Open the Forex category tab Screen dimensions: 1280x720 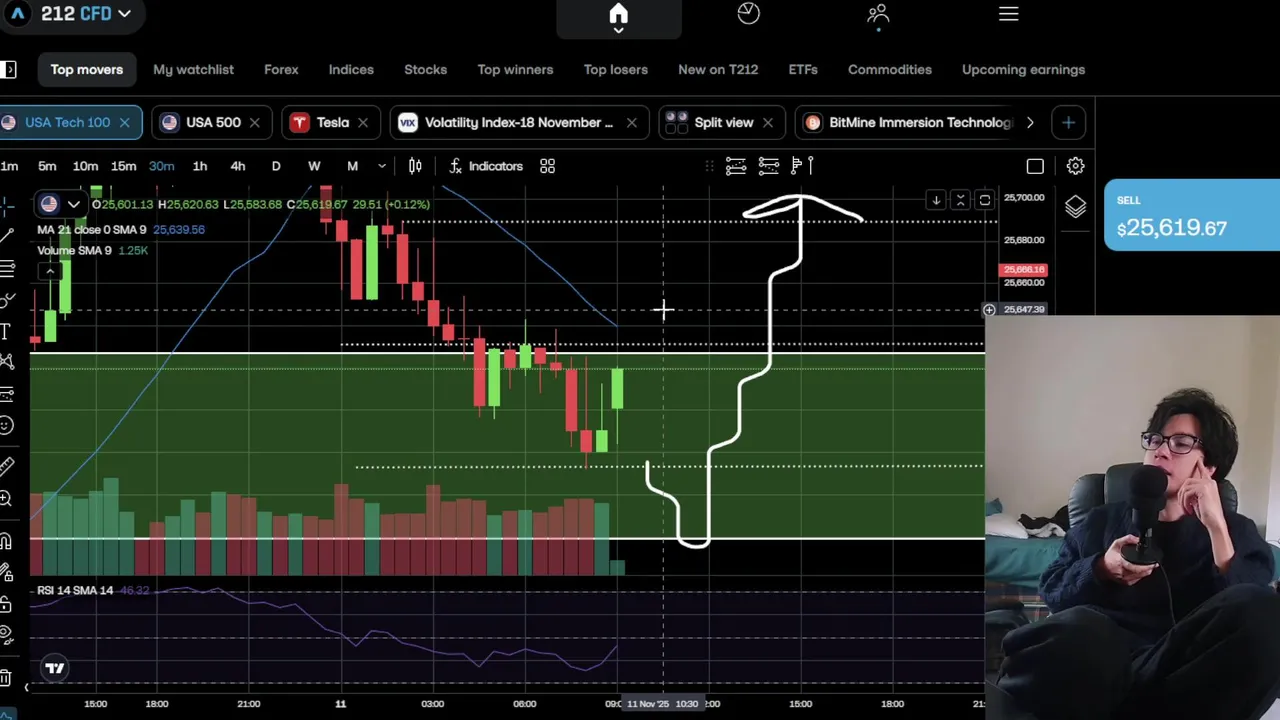click(281, 70)
